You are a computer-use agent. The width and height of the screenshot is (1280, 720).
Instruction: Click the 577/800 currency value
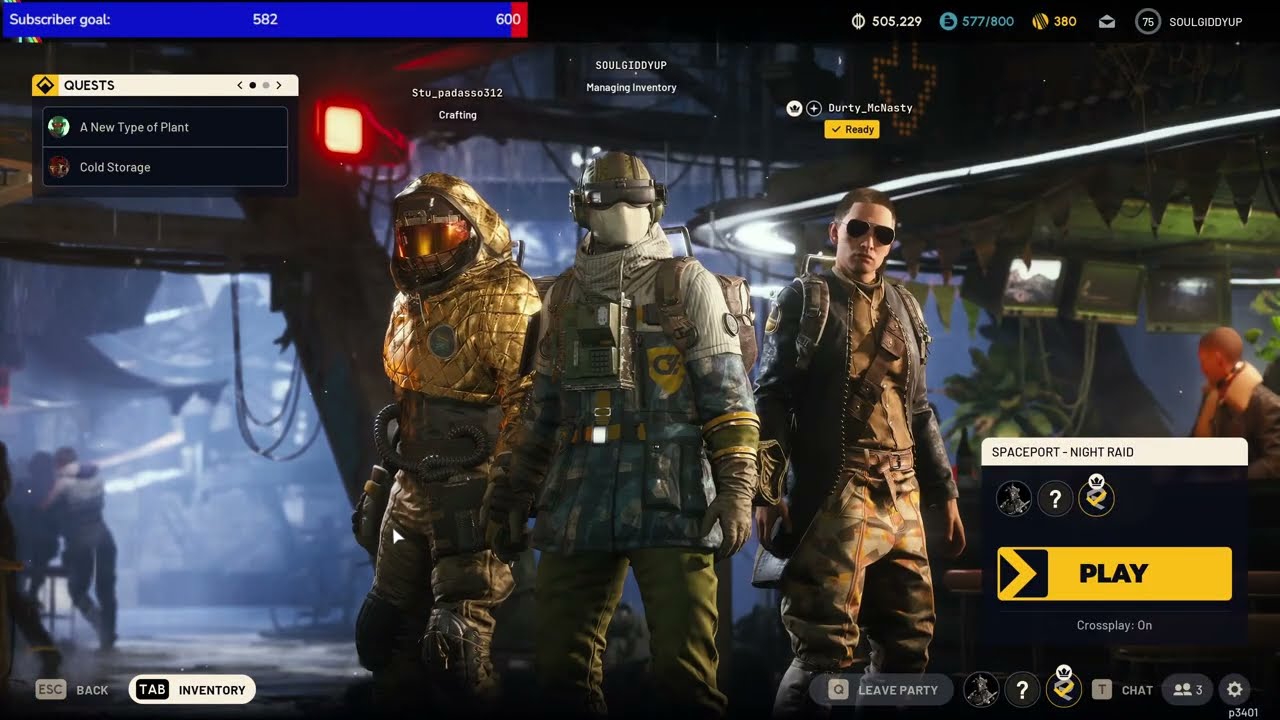[988, 21]
